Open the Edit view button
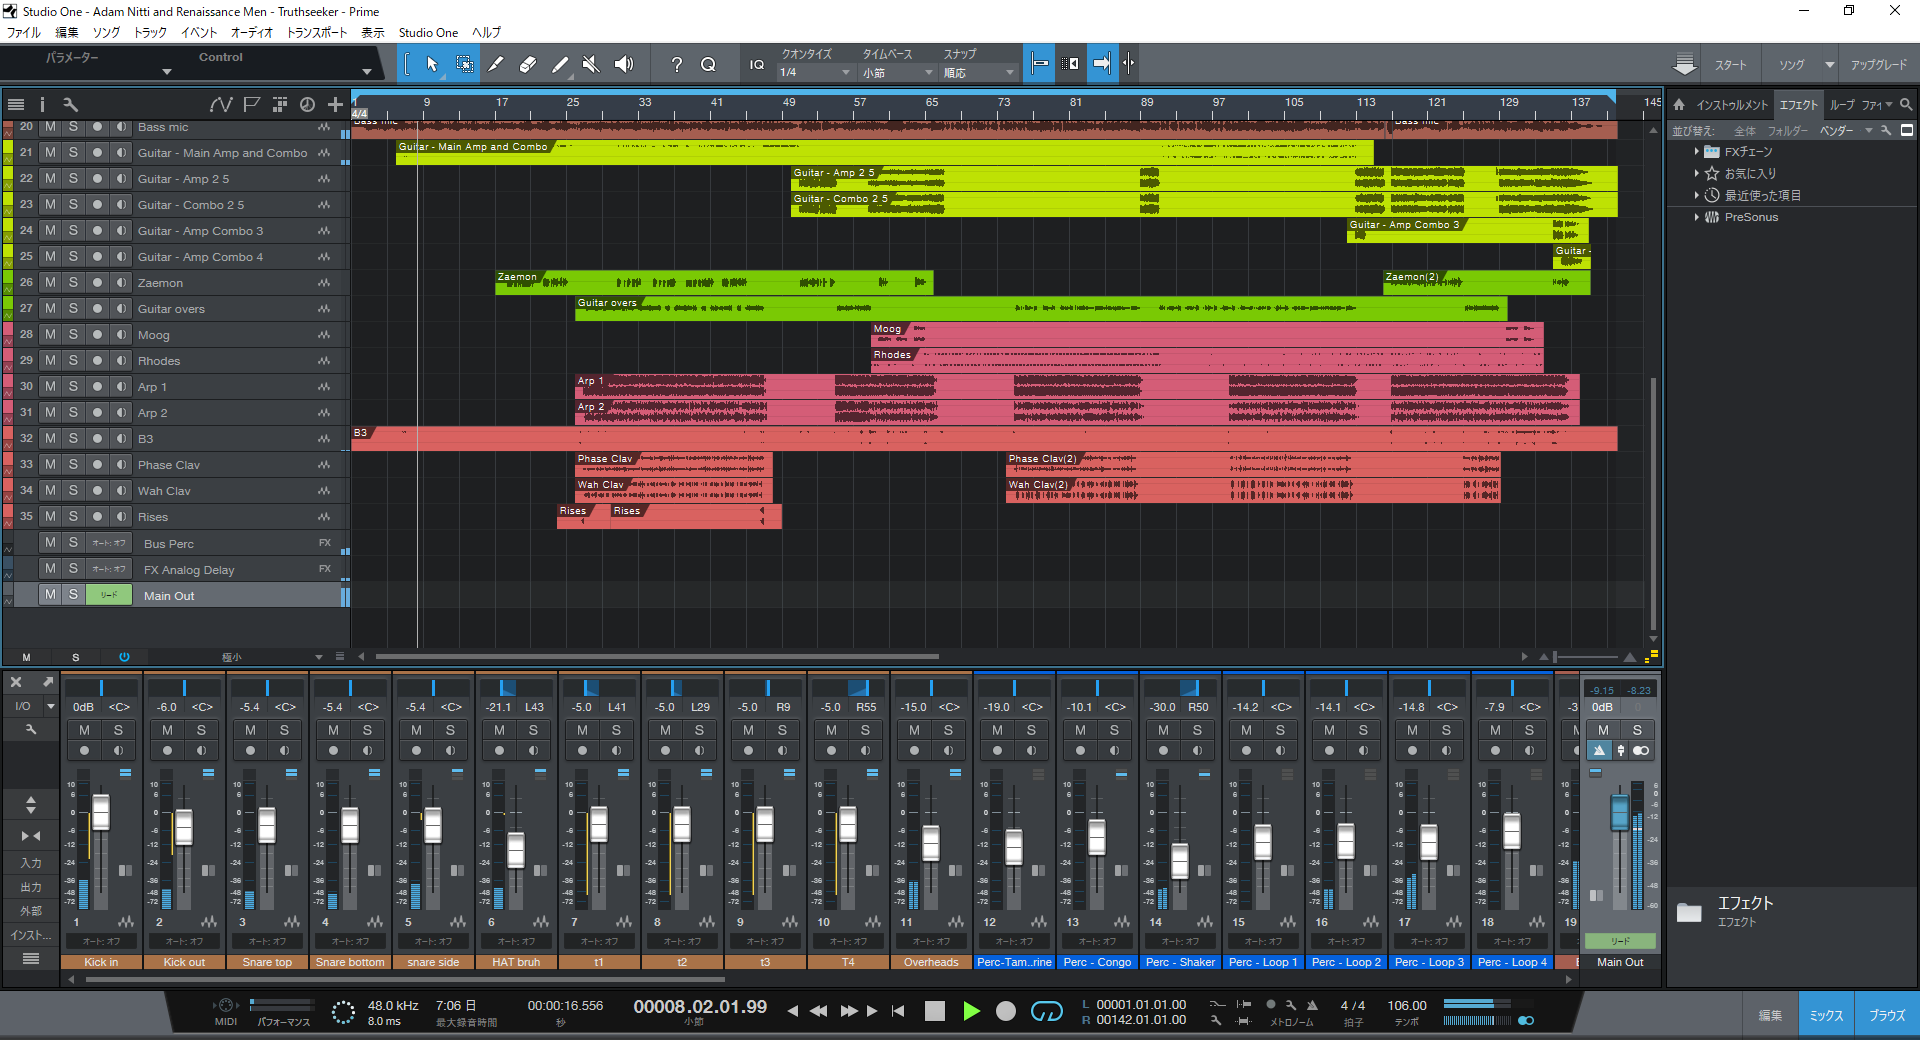 tap(1770, 1015)
